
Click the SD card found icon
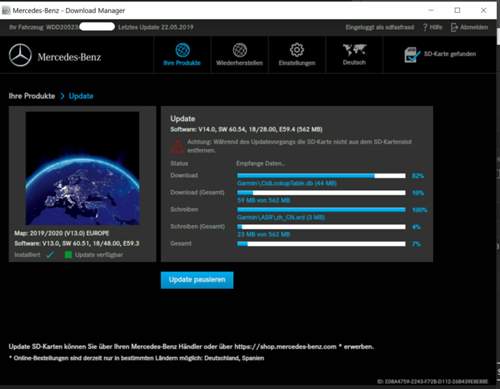pos(412,55)
